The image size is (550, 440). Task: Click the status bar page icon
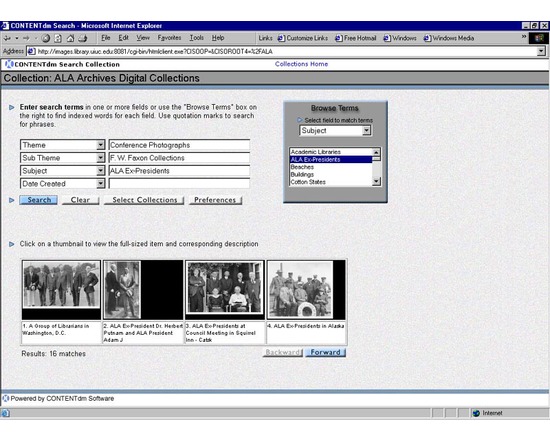tap(5, 413)
